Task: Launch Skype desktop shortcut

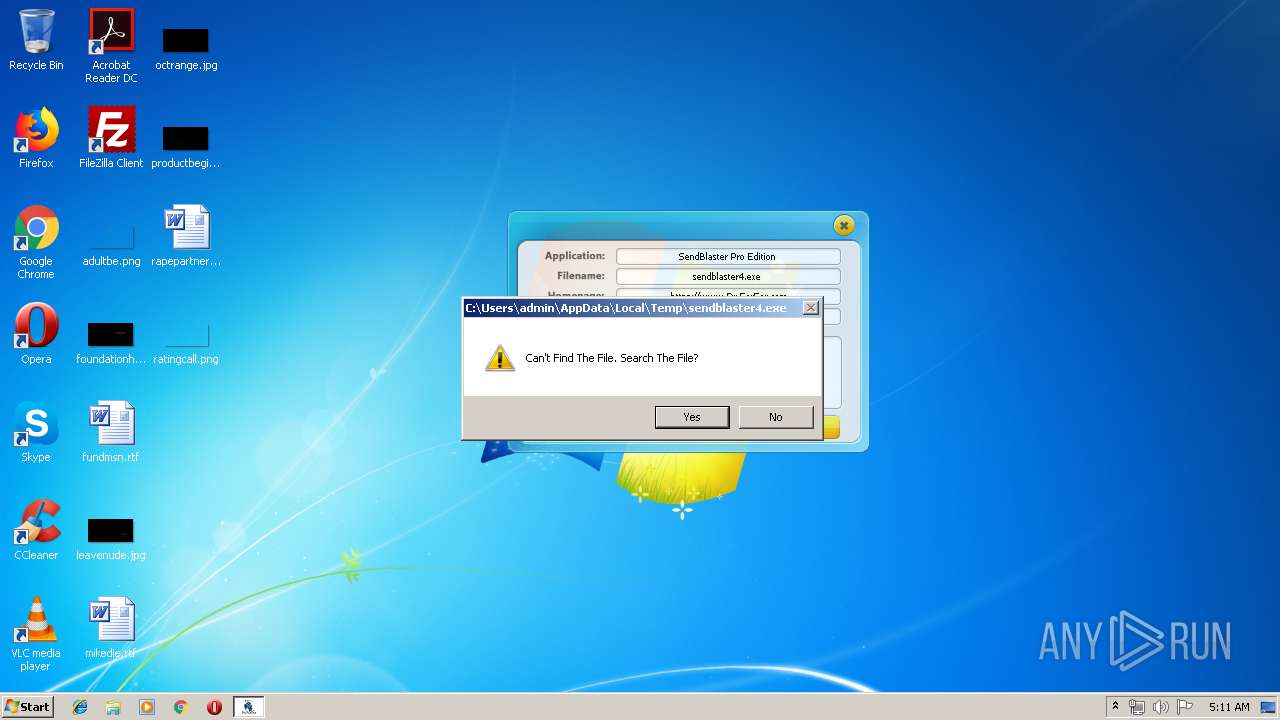Action: (36, 432)
